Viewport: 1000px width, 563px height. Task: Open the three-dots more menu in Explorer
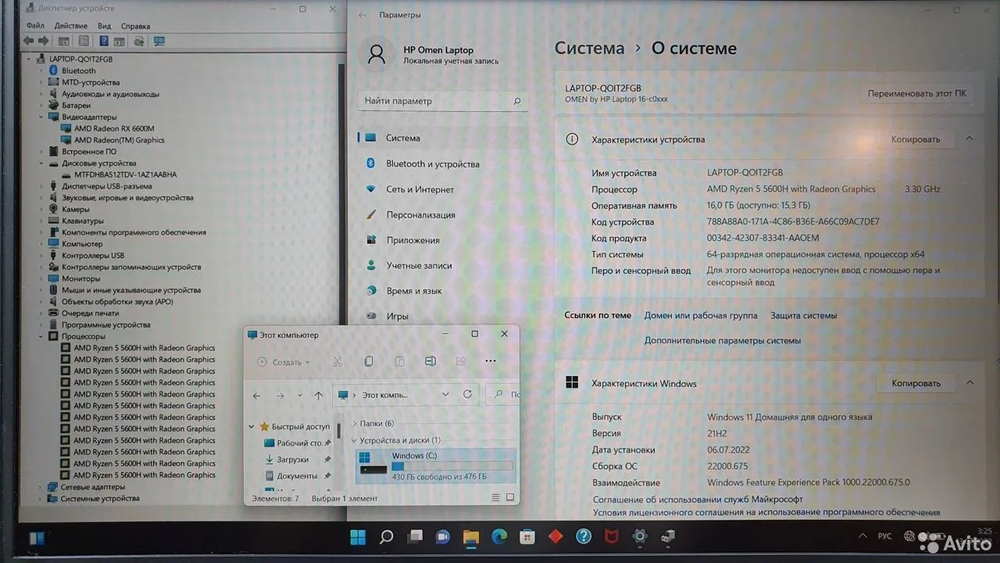[490, 361]
